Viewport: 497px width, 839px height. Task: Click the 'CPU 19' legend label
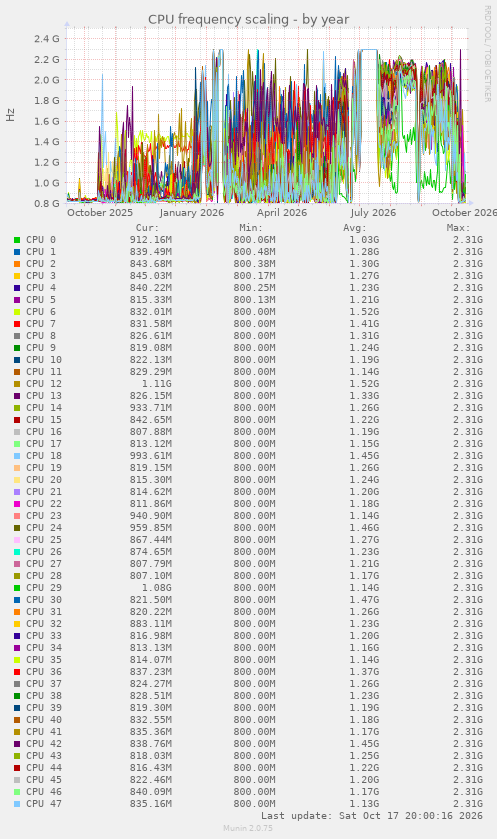tap(44, 468)
